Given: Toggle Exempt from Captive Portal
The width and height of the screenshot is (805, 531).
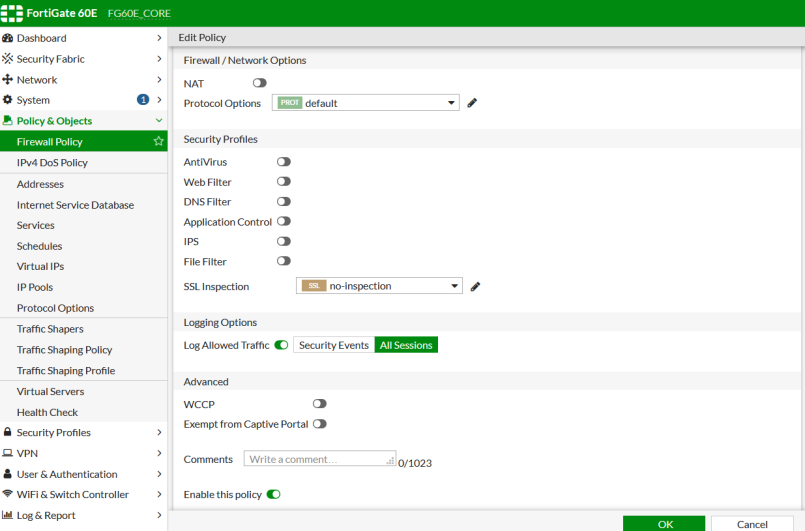Looking at the screenshot, I should coord(319,424).
